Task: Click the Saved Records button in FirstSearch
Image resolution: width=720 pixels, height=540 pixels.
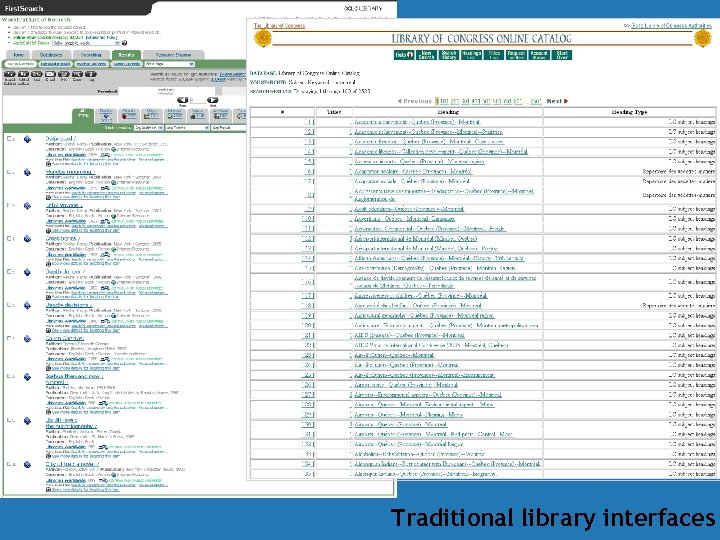Action: (x=127, y=64)
